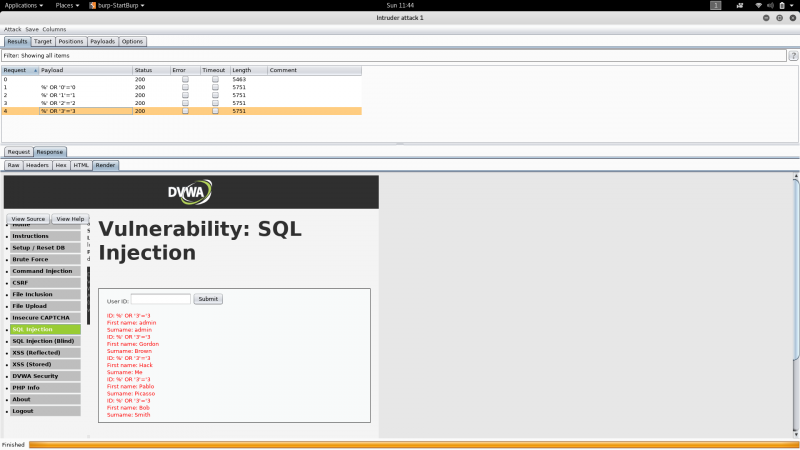
Task: Open the Columns menu
Action: 54,29
